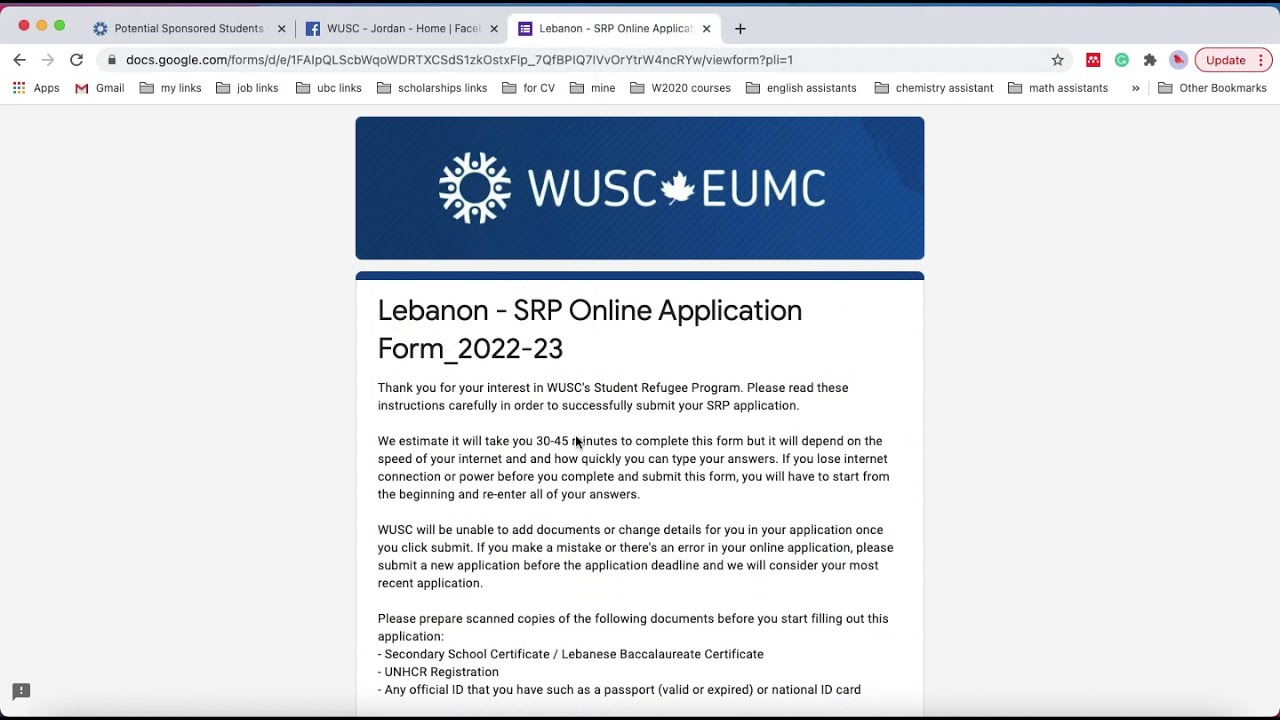
Task: Open the 'my links' bookmark folder
Action: click(x=170, y=88)
